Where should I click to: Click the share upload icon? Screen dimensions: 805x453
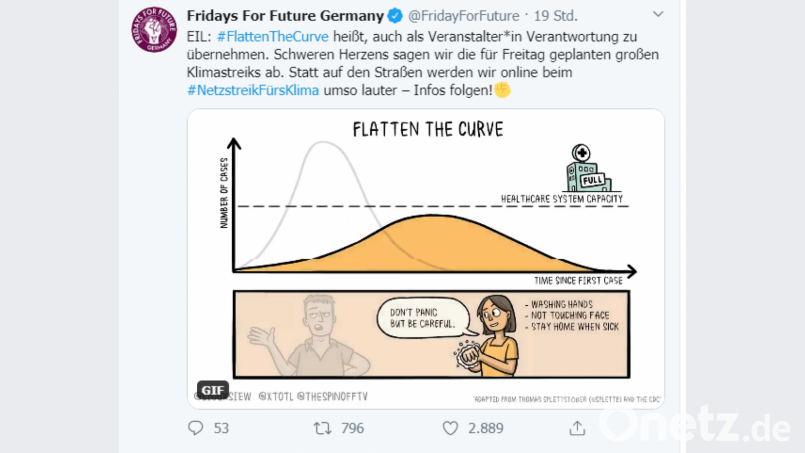[x=577, y=428]
